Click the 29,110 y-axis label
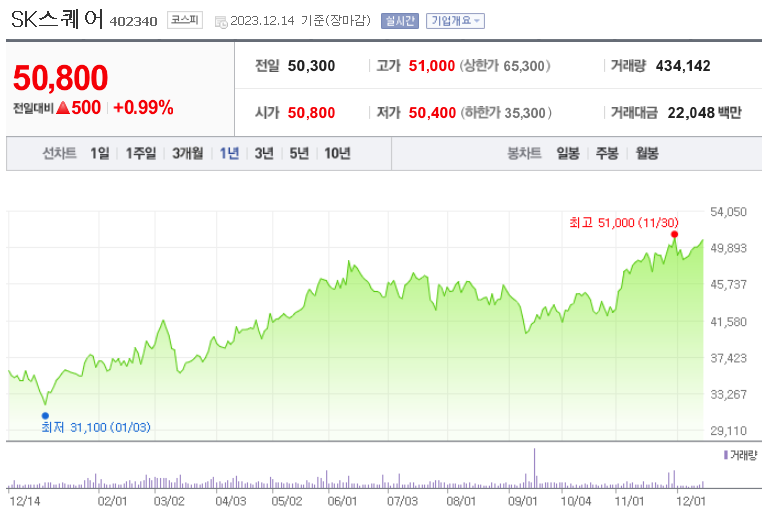762x516 pixels. (728, 430)
